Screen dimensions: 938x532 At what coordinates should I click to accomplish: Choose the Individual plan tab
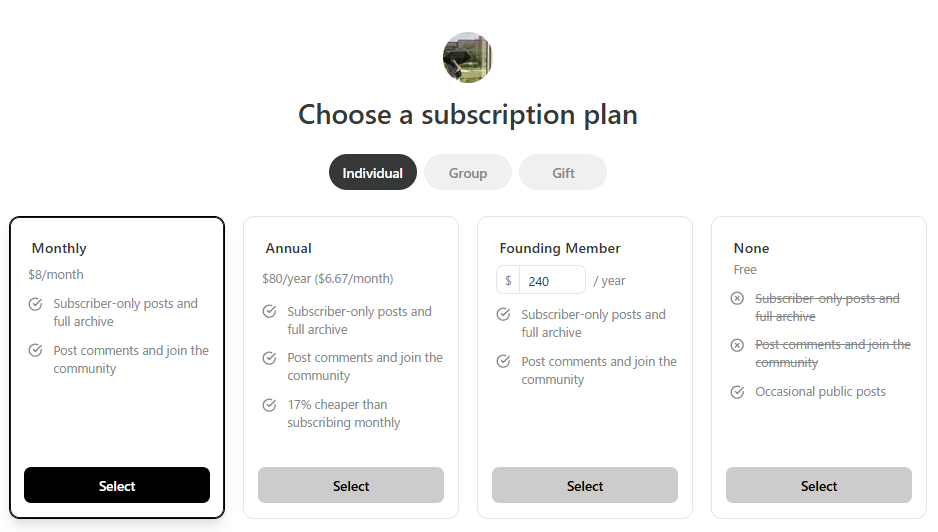pos(373,172)
